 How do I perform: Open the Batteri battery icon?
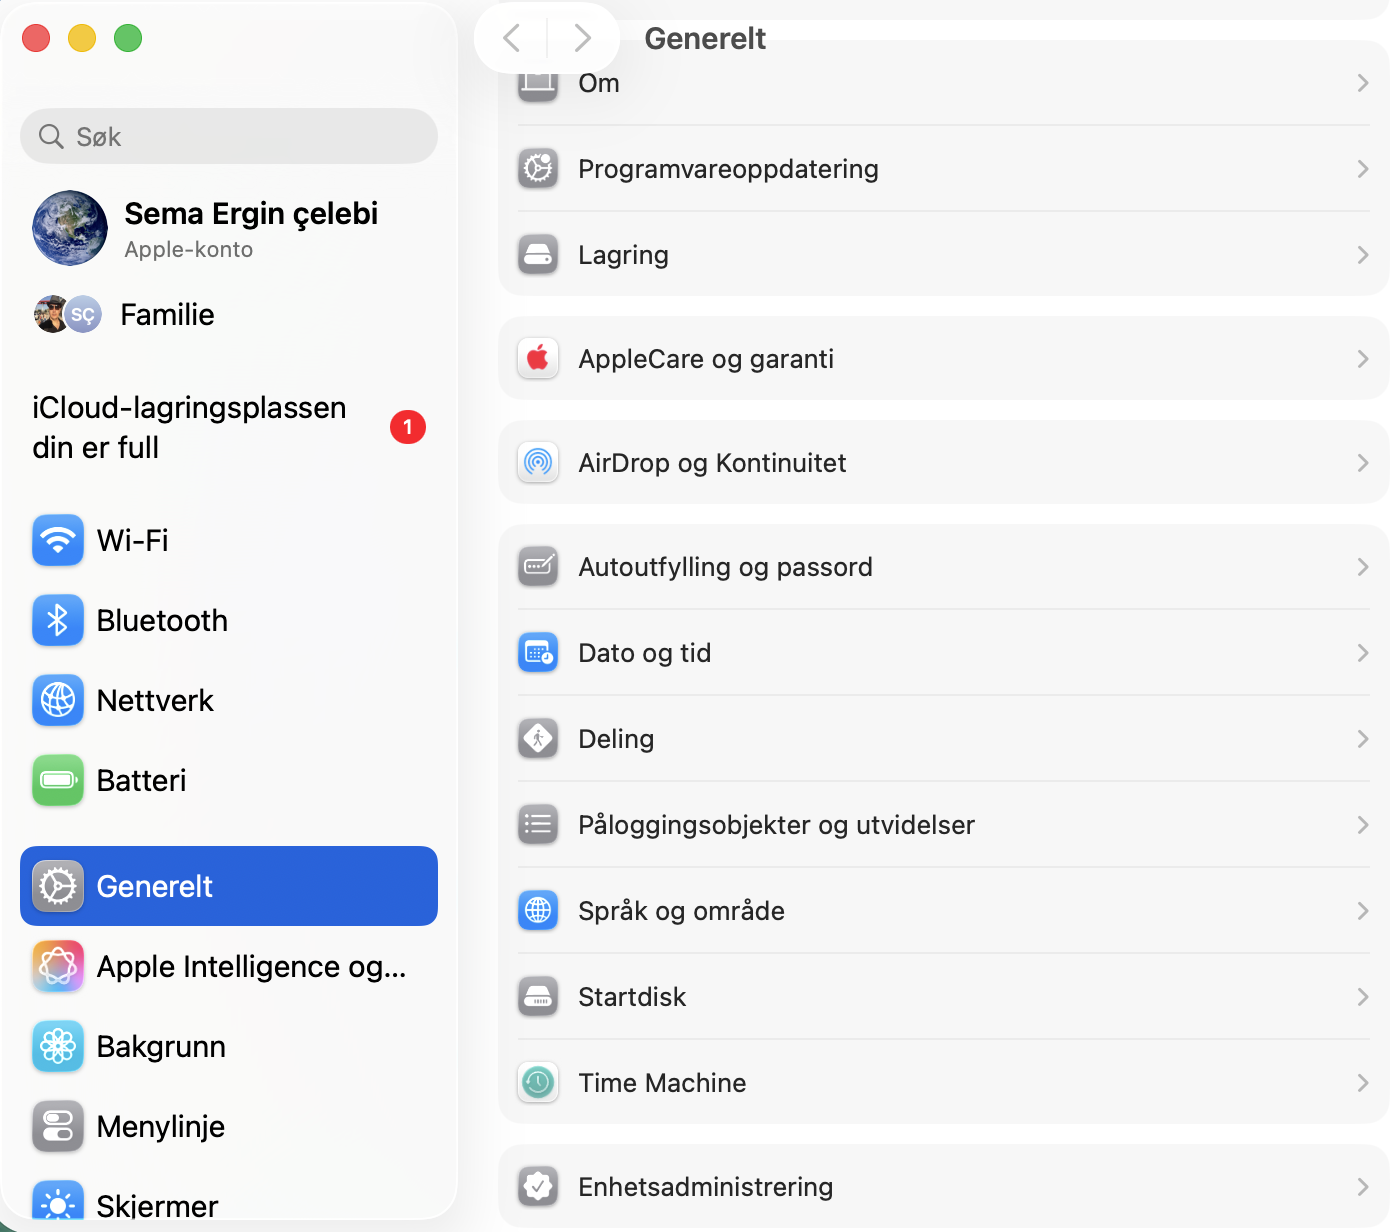[58, 780]
